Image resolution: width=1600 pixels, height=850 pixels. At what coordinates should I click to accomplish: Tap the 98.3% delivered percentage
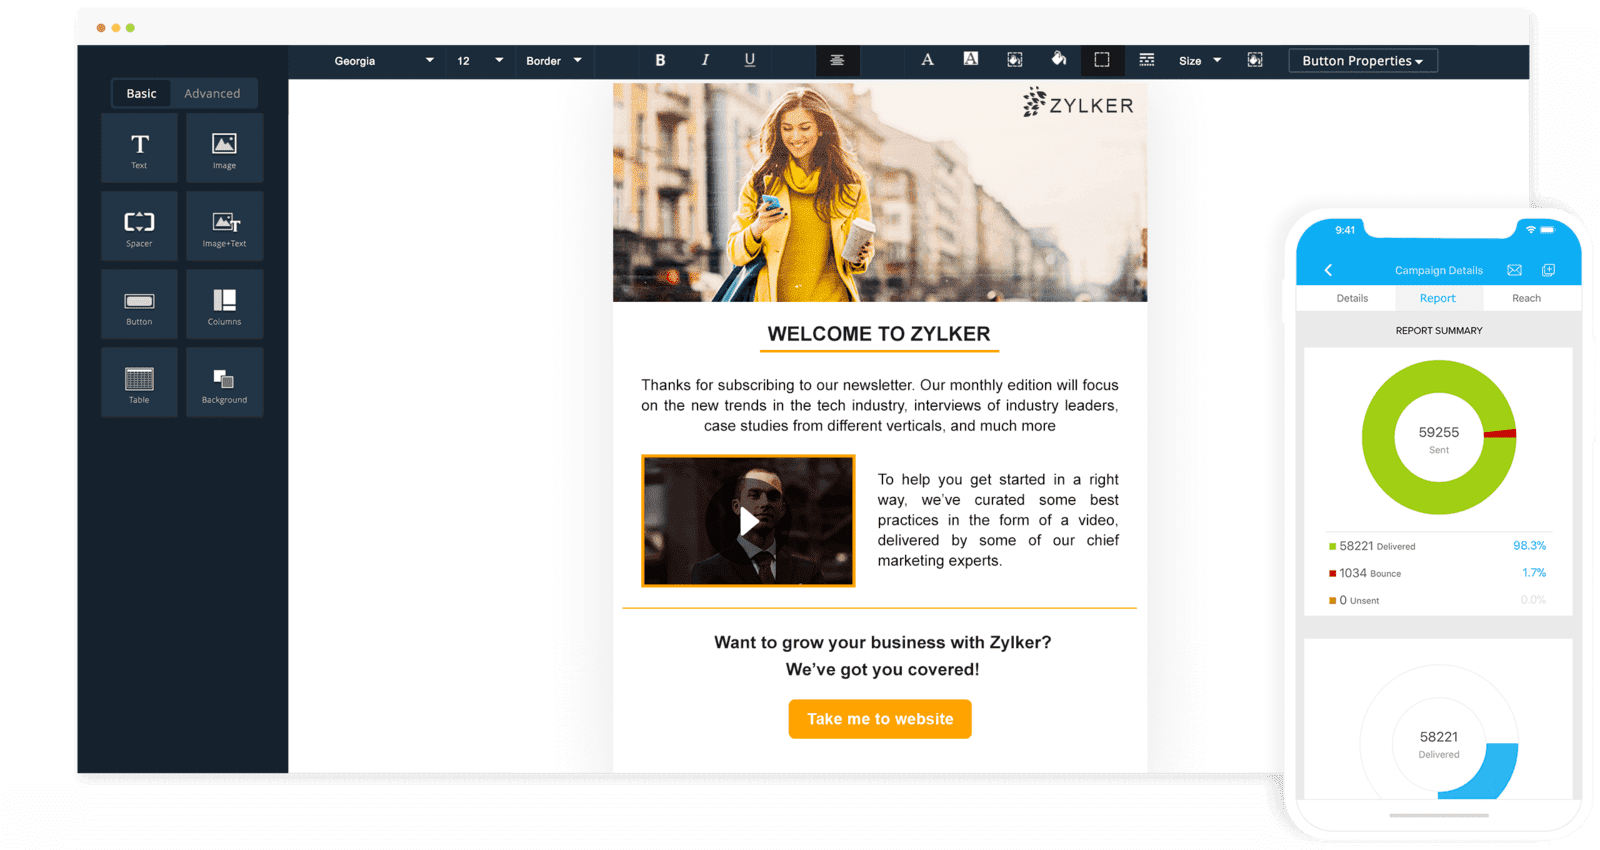pyautogui.click(x=1529, y=546)
